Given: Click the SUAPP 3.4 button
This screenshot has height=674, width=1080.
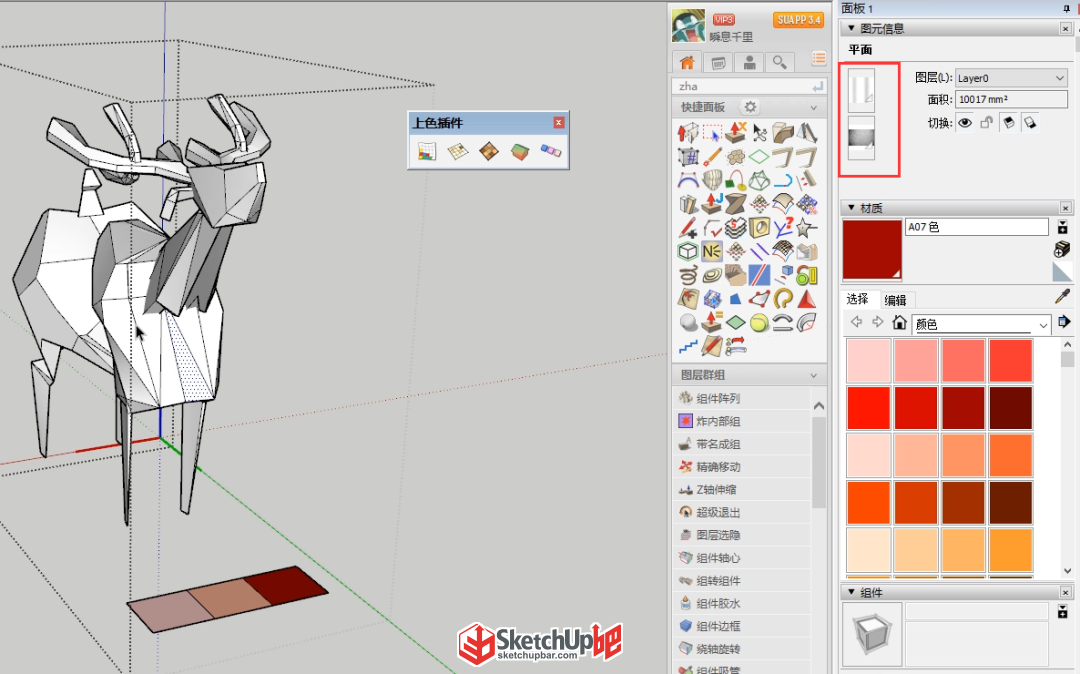Looking at the screenshot, I should tap(799, 20).
